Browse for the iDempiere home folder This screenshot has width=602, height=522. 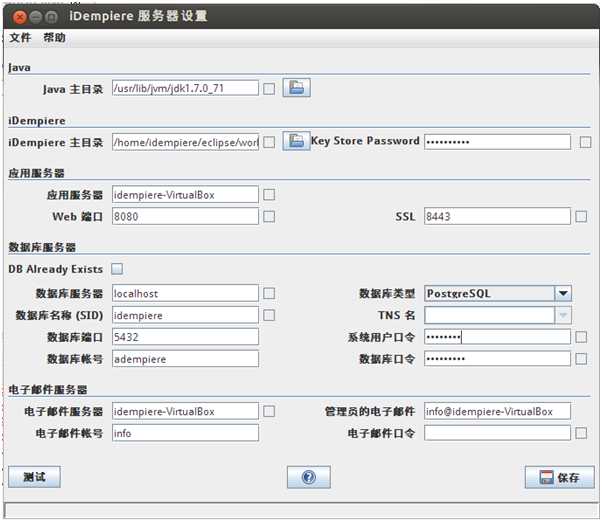(x=296, y=141)
